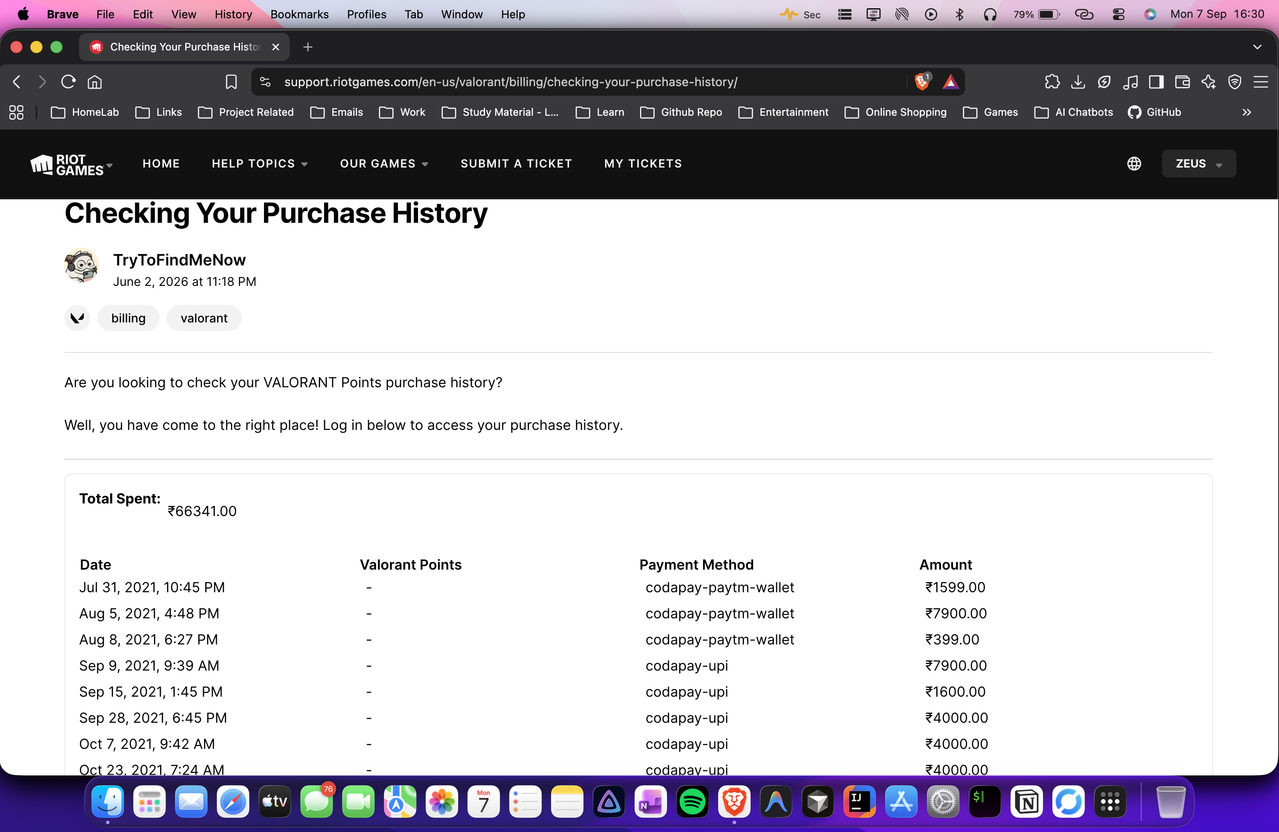
Task: Go back using the browser back arrow
Action: [16, 82]
